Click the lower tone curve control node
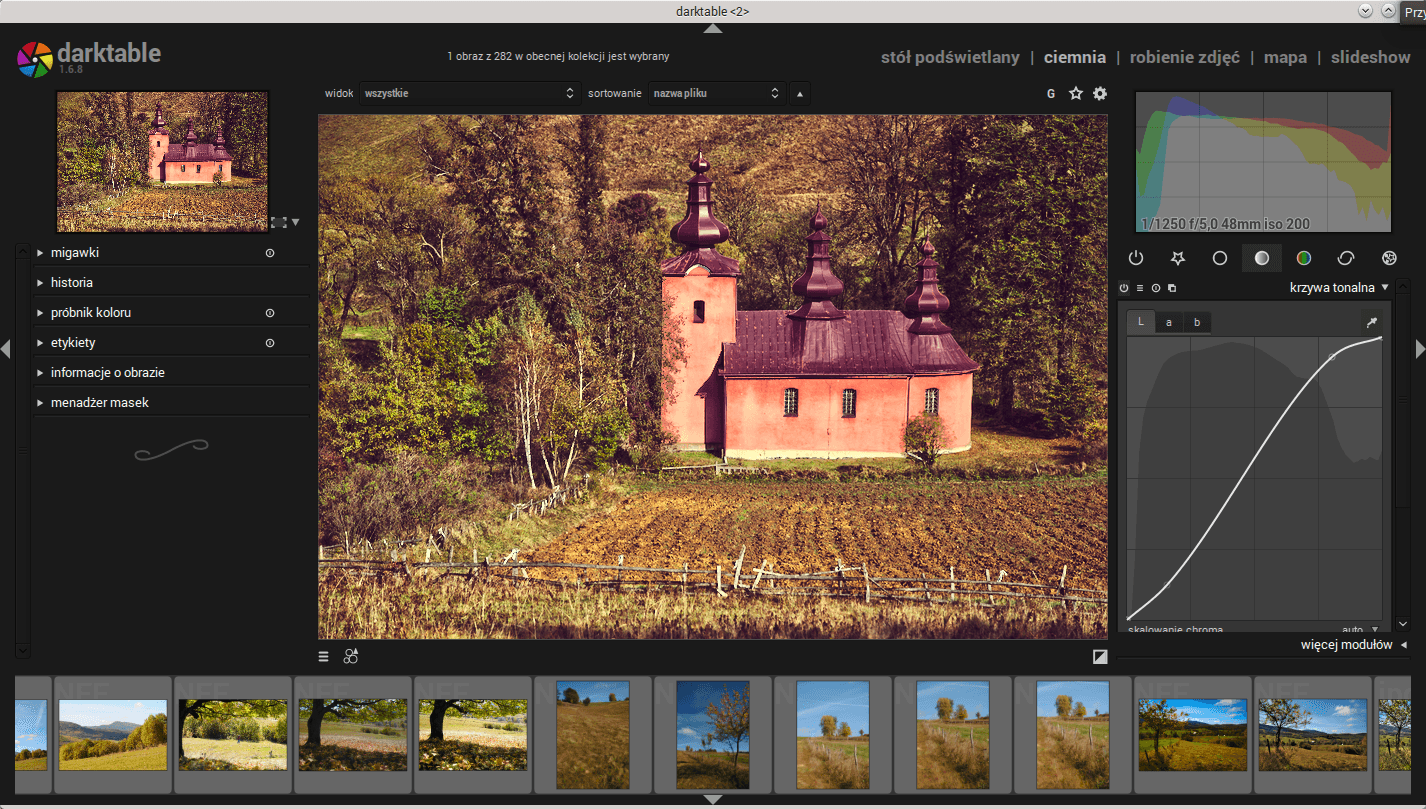This screenshot has width=1426, height=809. pyautogui.click(x=1166, y=587)
